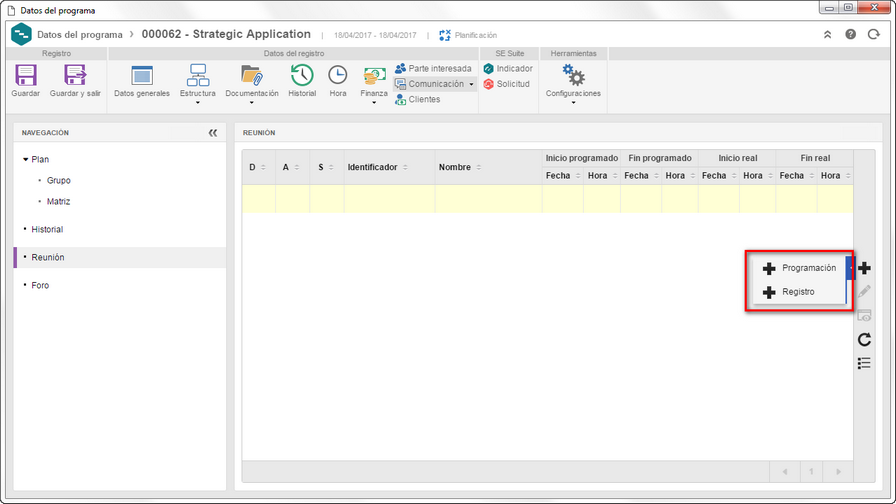The image size is (896, 504).
Task: Click the plus add button beside grid
Action: (865, 268)
